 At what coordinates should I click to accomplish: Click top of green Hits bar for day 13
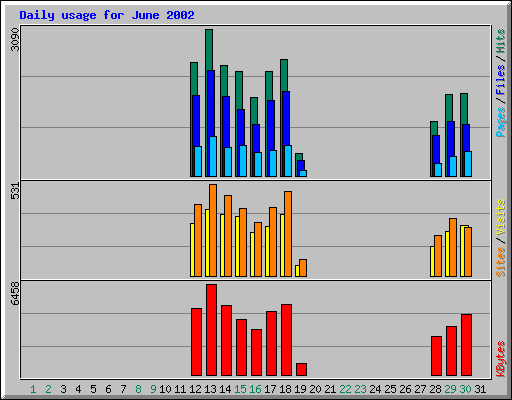209,31
